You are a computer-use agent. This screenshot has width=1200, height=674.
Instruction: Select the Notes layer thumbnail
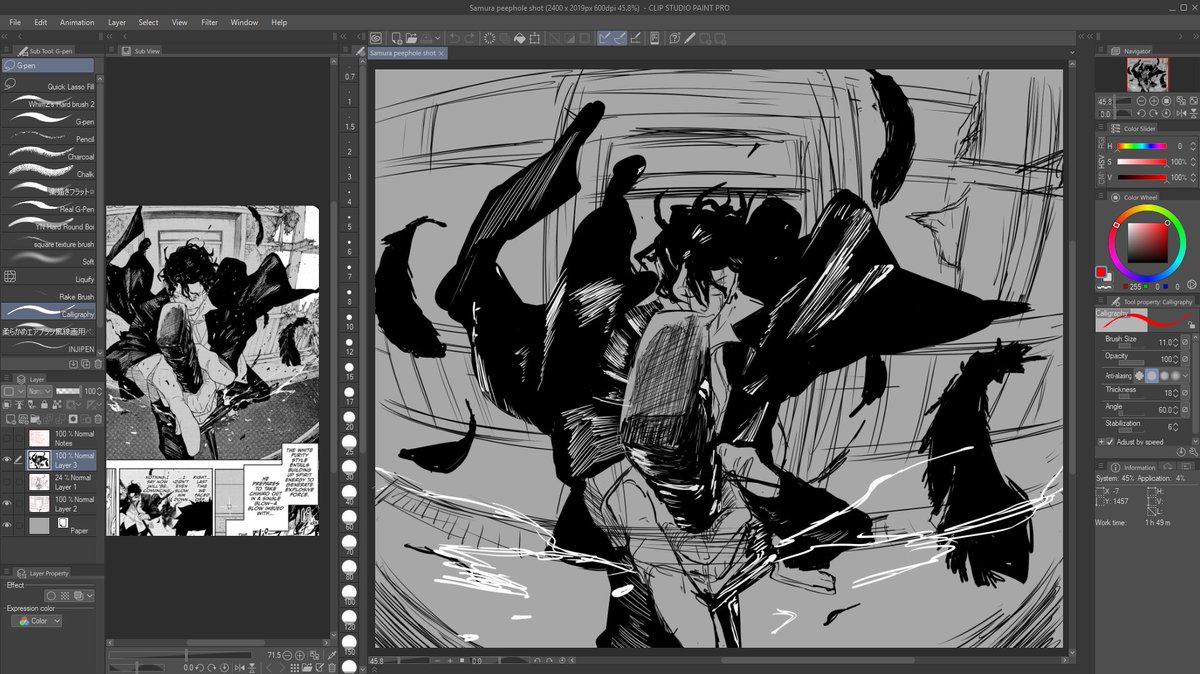click(39, 438)
